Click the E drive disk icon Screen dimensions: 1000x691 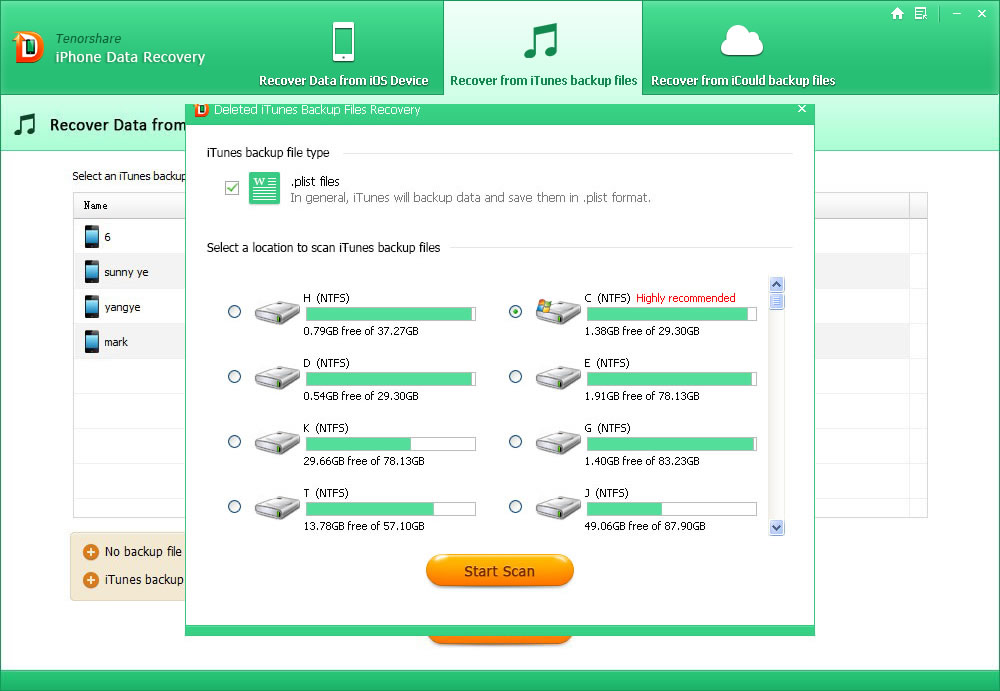(x=558, y=377)
